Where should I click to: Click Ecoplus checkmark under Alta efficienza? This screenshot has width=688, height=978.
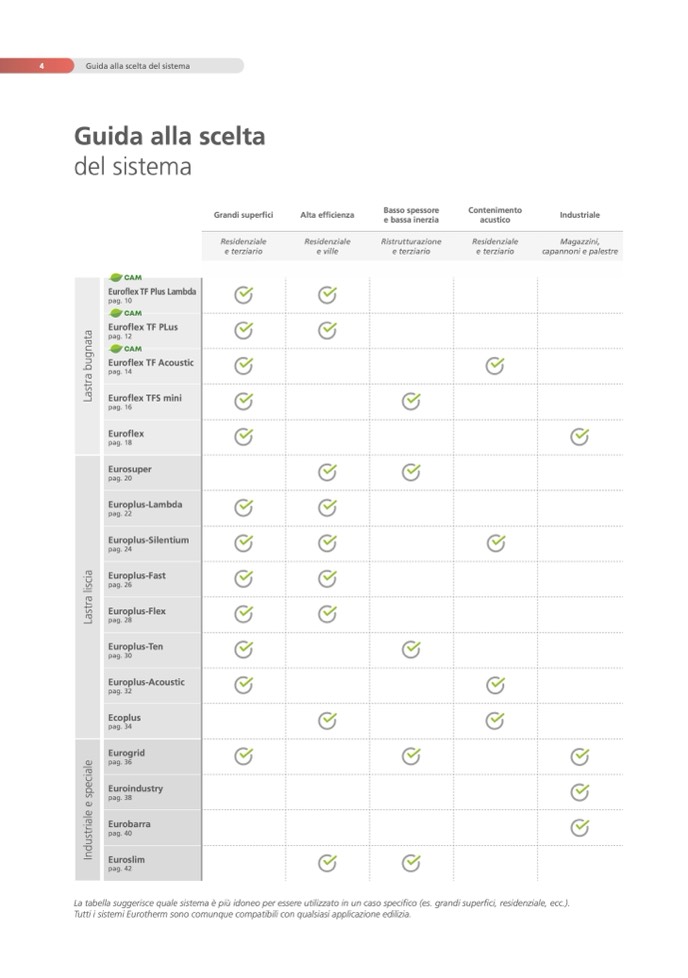click(326, 720)
